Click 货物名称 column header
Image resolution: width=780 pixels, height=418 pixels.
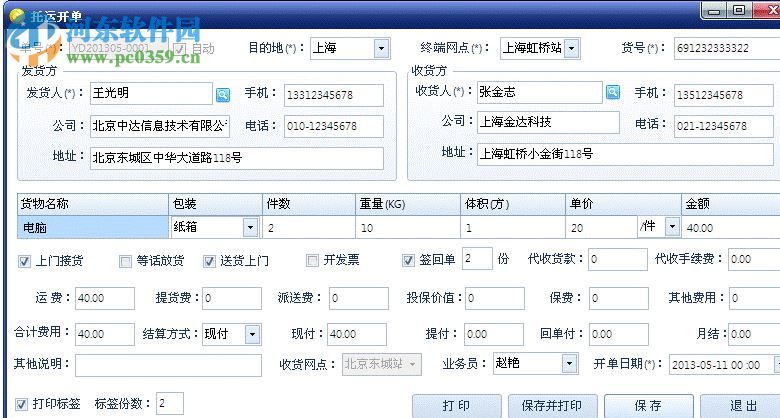pos(93,204)
